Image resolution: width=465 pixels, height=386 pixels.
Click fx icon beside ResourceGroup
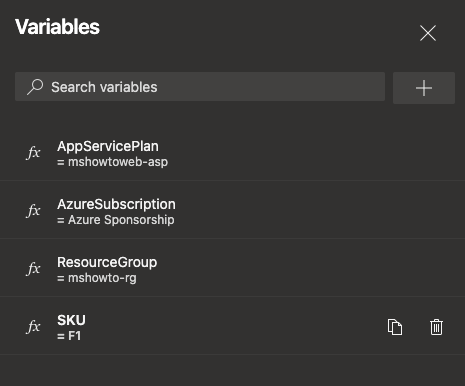pyautogui.click(x=33, y=269)
